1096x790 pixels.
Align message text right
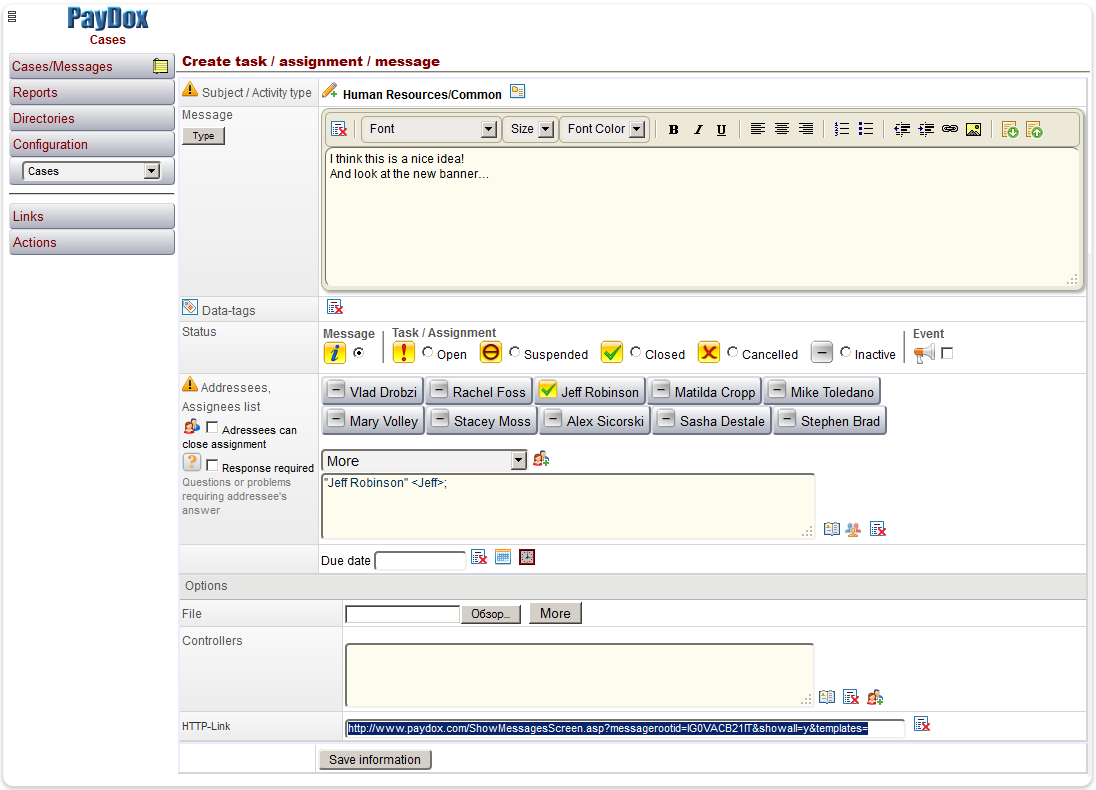tap(805, 129)
